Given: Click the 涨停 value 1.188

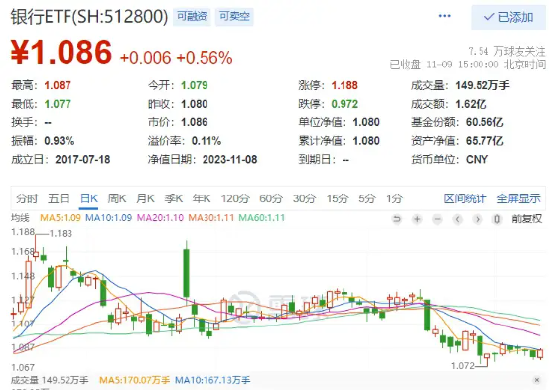Looking at the screenshot, I should point(345,85).
